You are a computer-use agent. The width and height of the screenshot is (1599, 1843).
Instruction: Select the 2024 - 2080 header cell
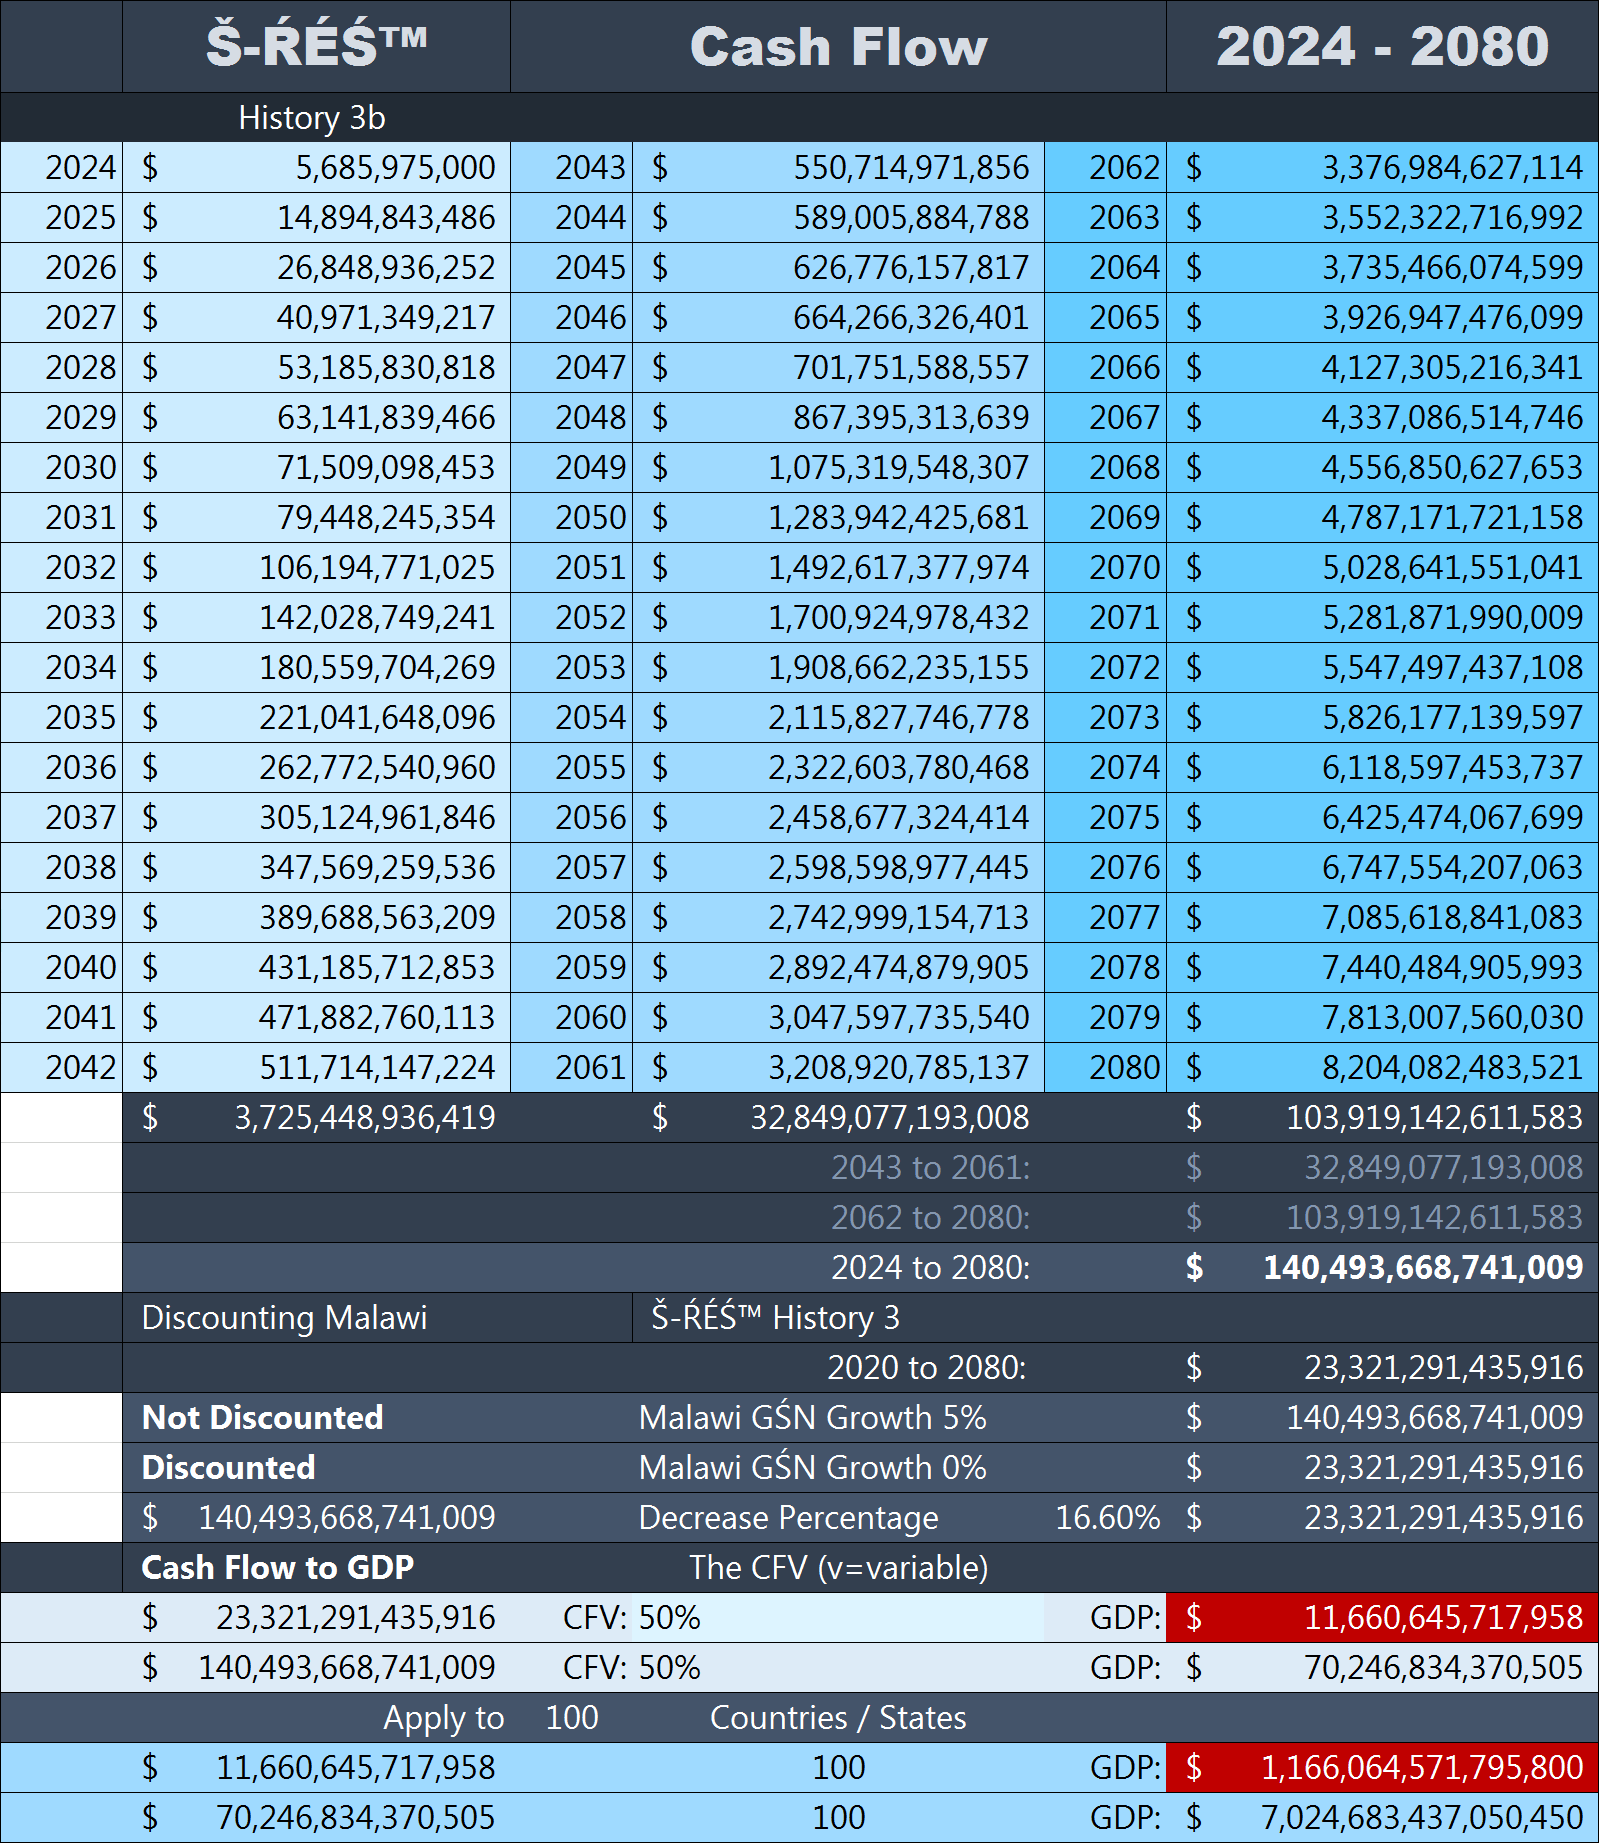pos(1382,47)
